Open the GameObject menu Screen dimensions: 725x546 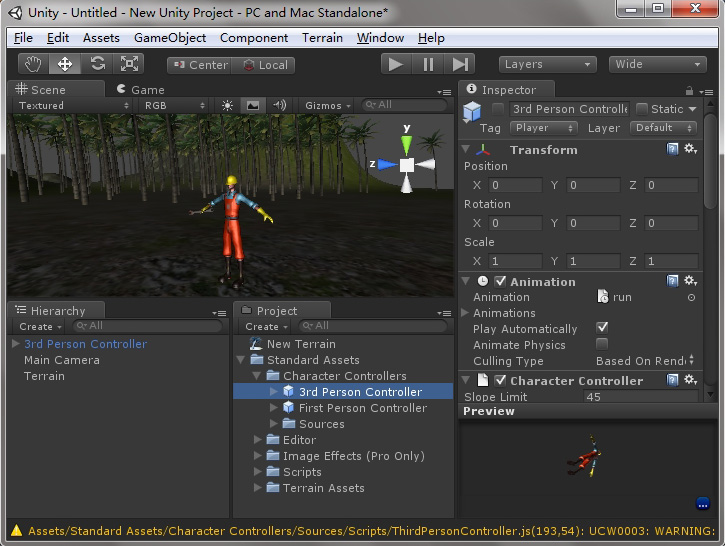point(170,38)
